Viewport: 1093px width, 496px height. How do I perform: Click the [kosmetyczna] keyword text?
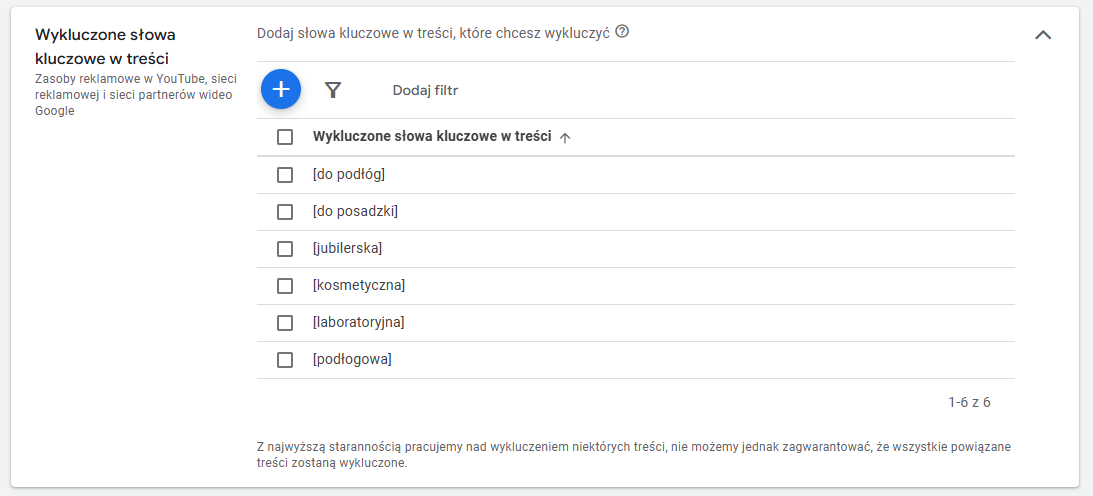tap(358, 286)
